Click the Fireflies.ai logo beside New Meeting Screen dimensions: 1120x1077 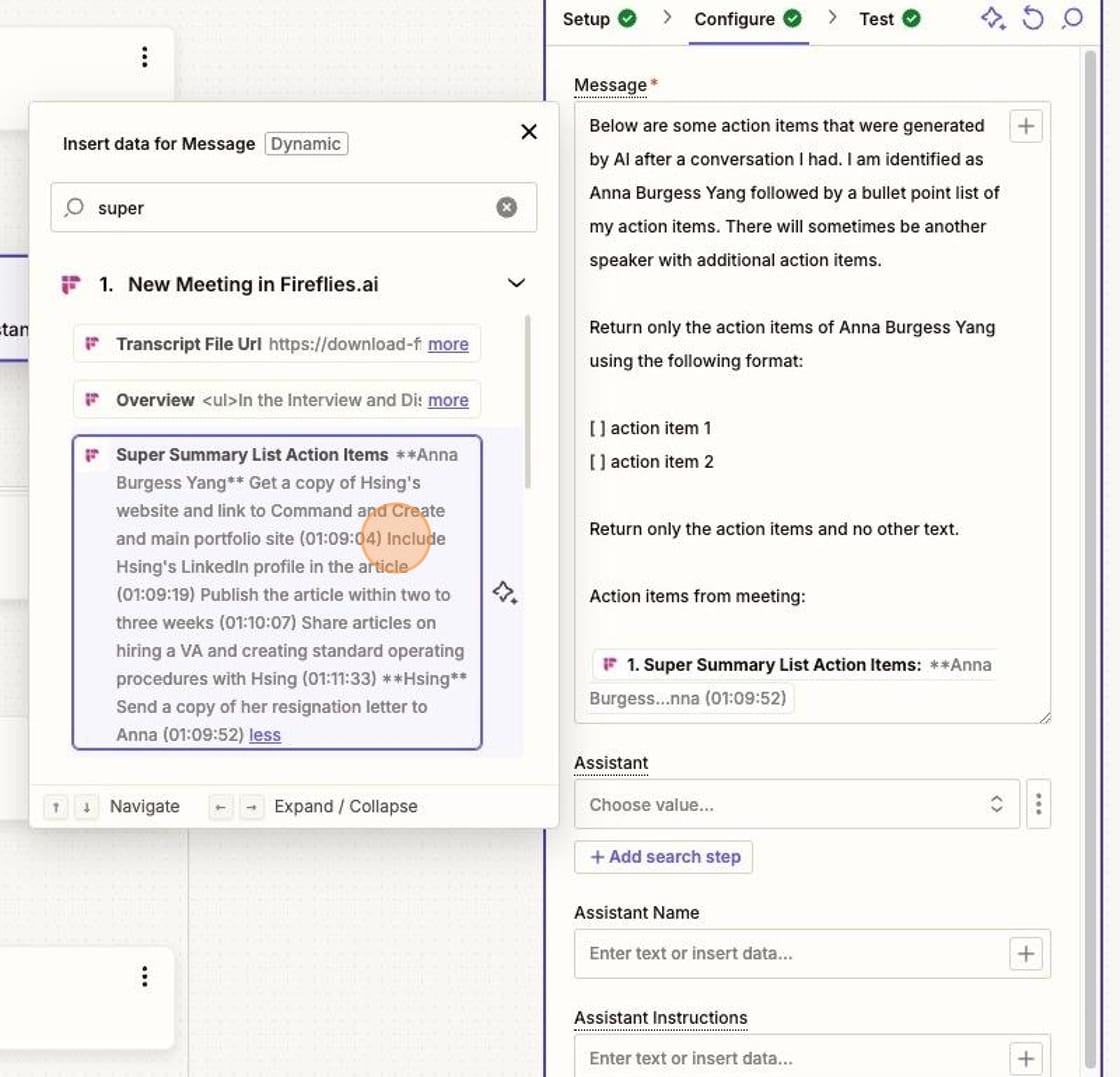click(x=71, y=284)
